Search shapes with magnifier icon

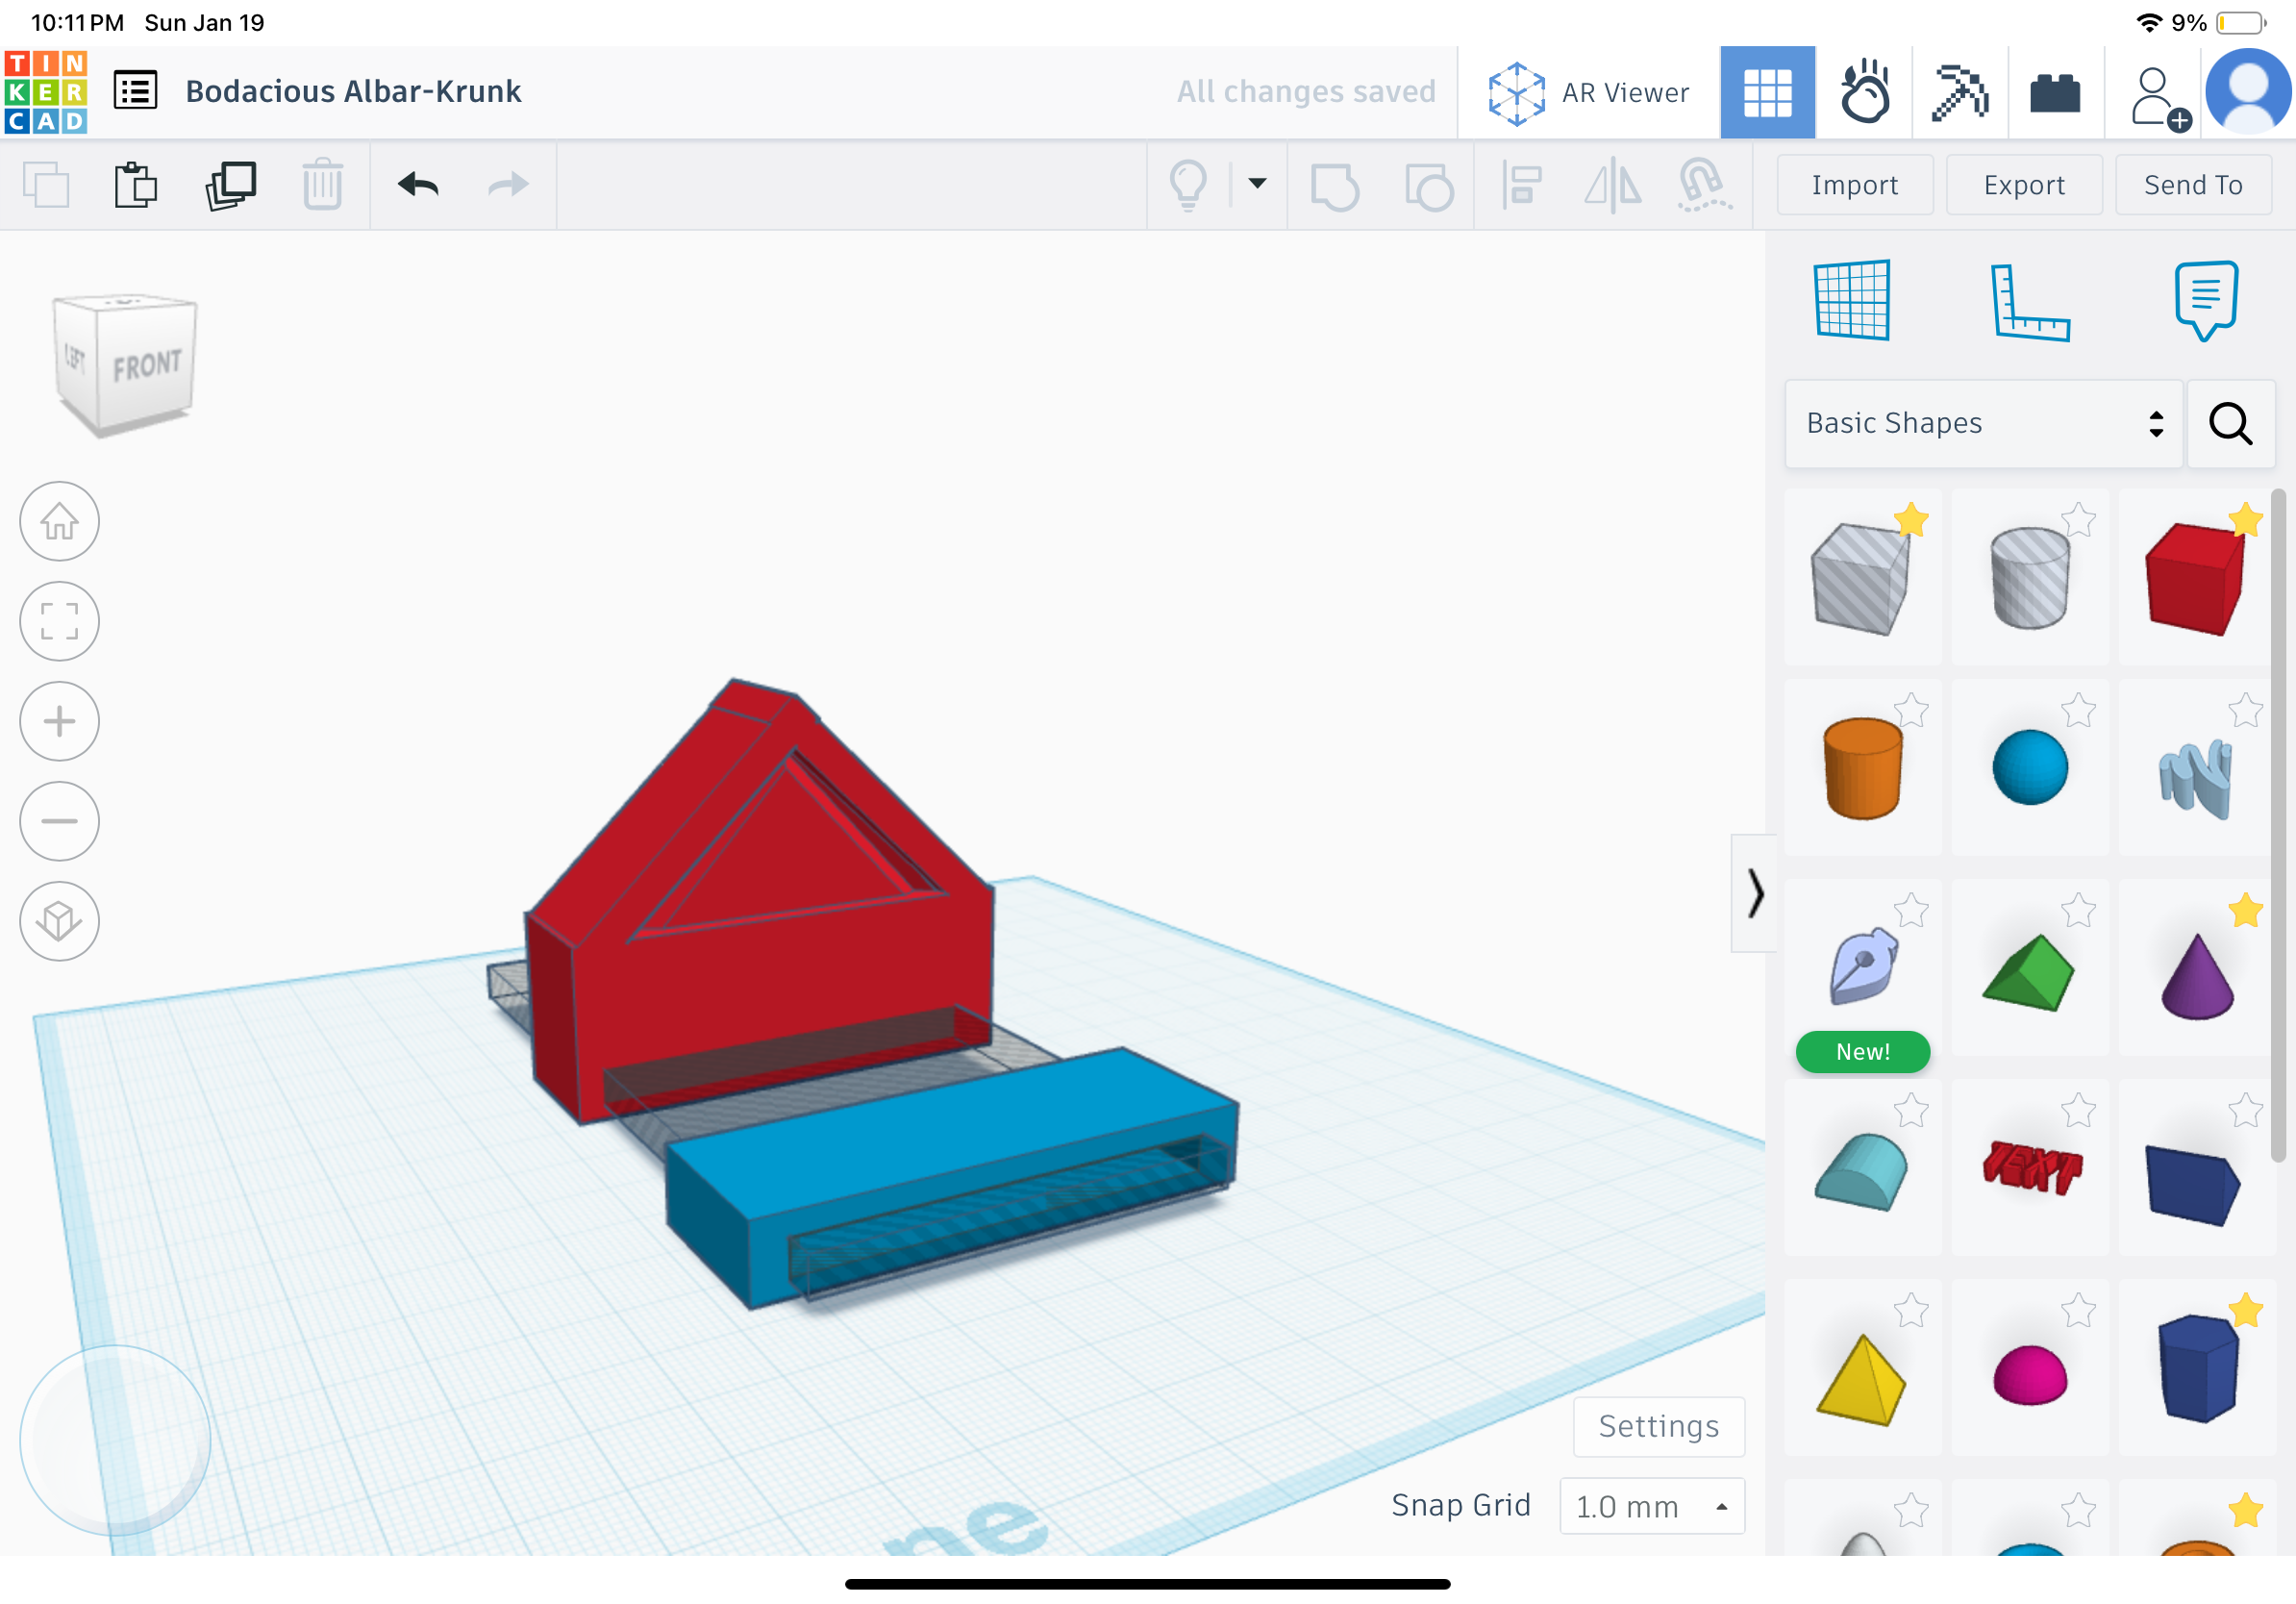click(x=2230, y=423)
